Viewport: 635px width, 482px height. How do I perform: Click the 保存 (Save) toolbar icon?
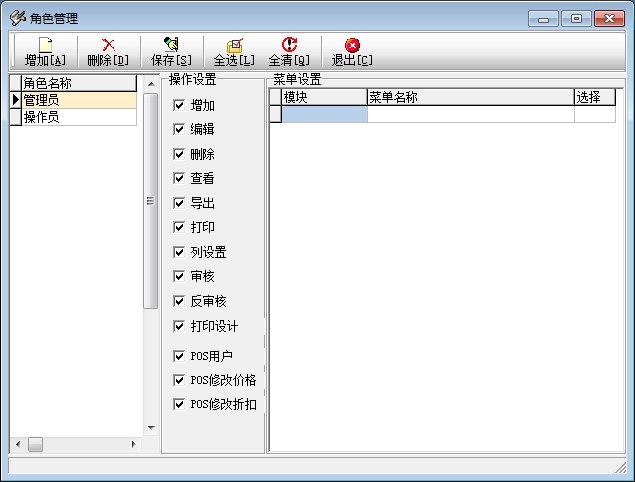(x=171, y=45)
